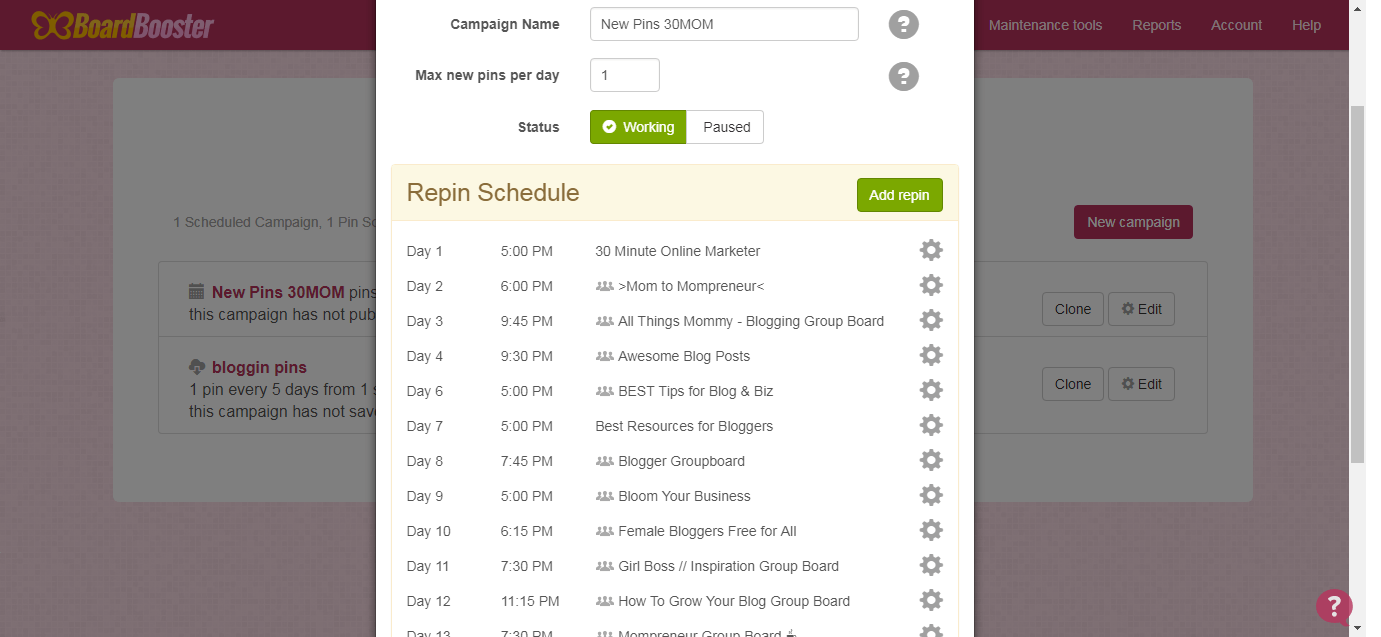
Task: Open the round help chat bubble
Action: 1334,606
